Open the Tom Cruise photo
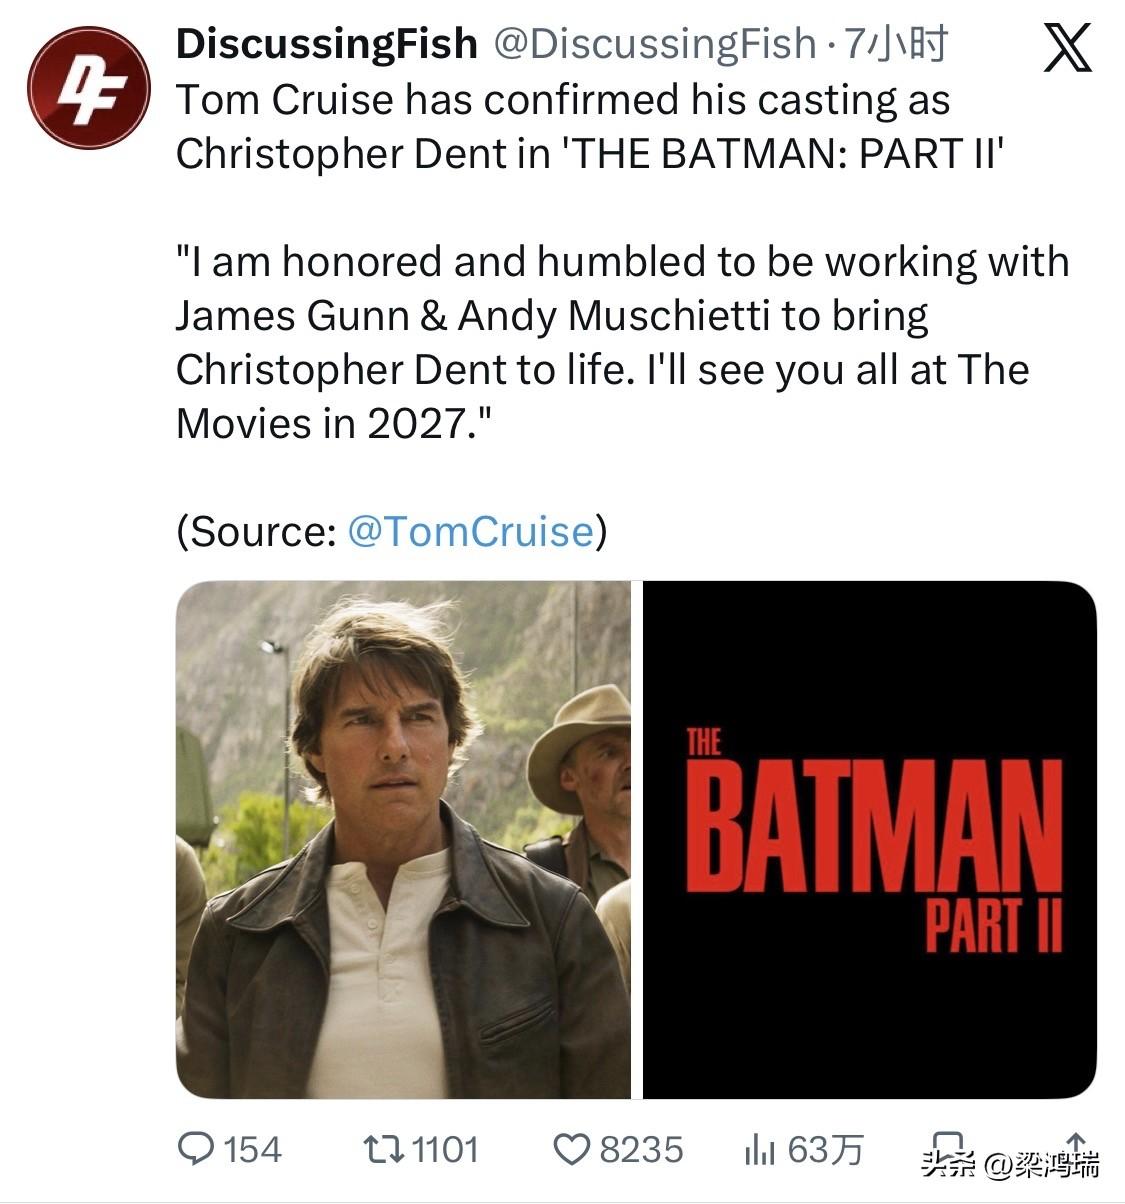 [x=403, y=840]
